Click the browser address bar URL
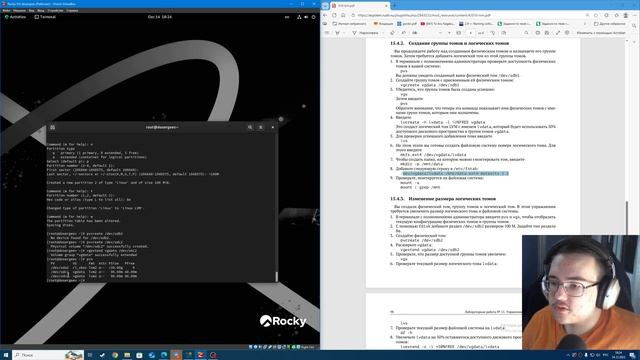The image size is (640, 360). pos(424,15)
